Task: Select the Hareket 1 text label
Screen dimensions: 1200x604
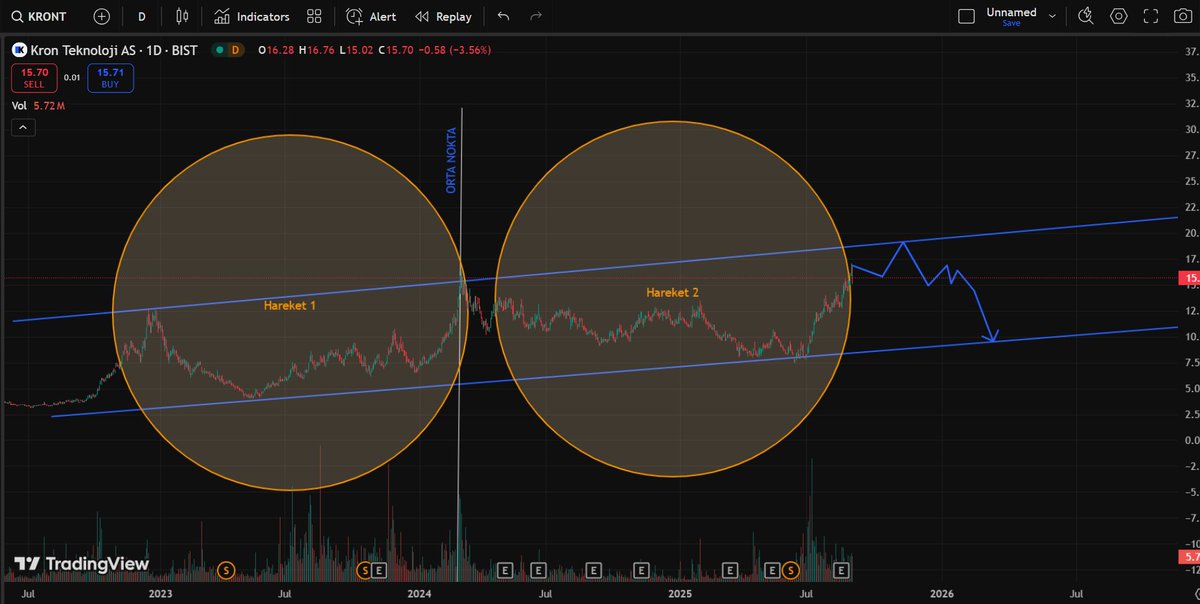Action: (289, 304)
